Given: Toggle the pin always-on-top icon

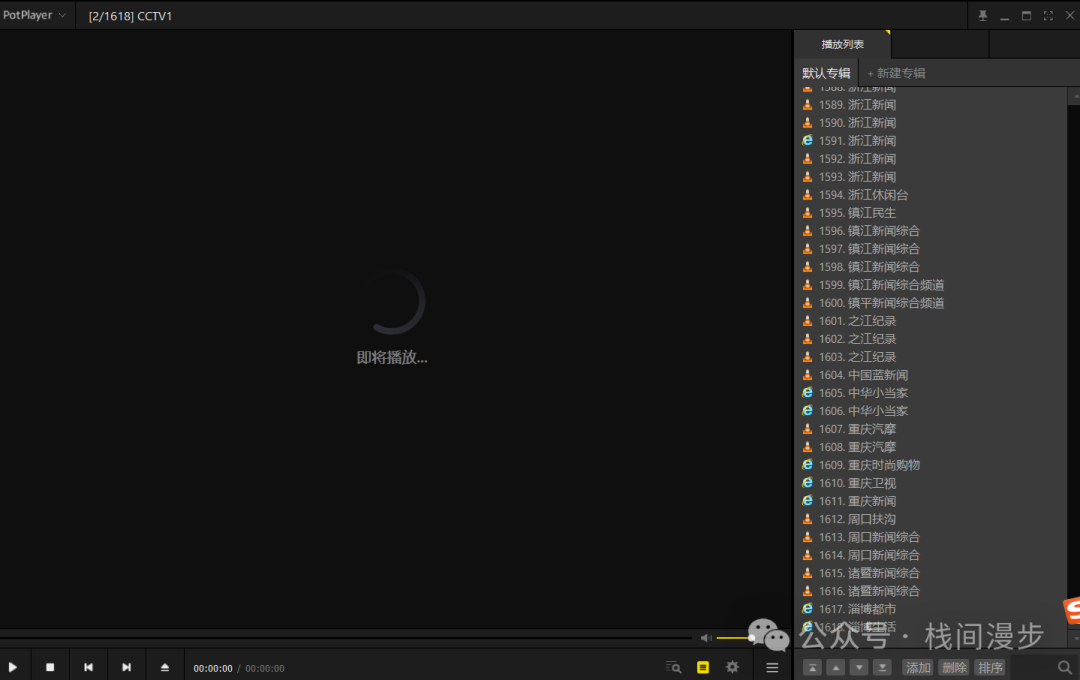Looking at the screenshot, I should [983, 15].
